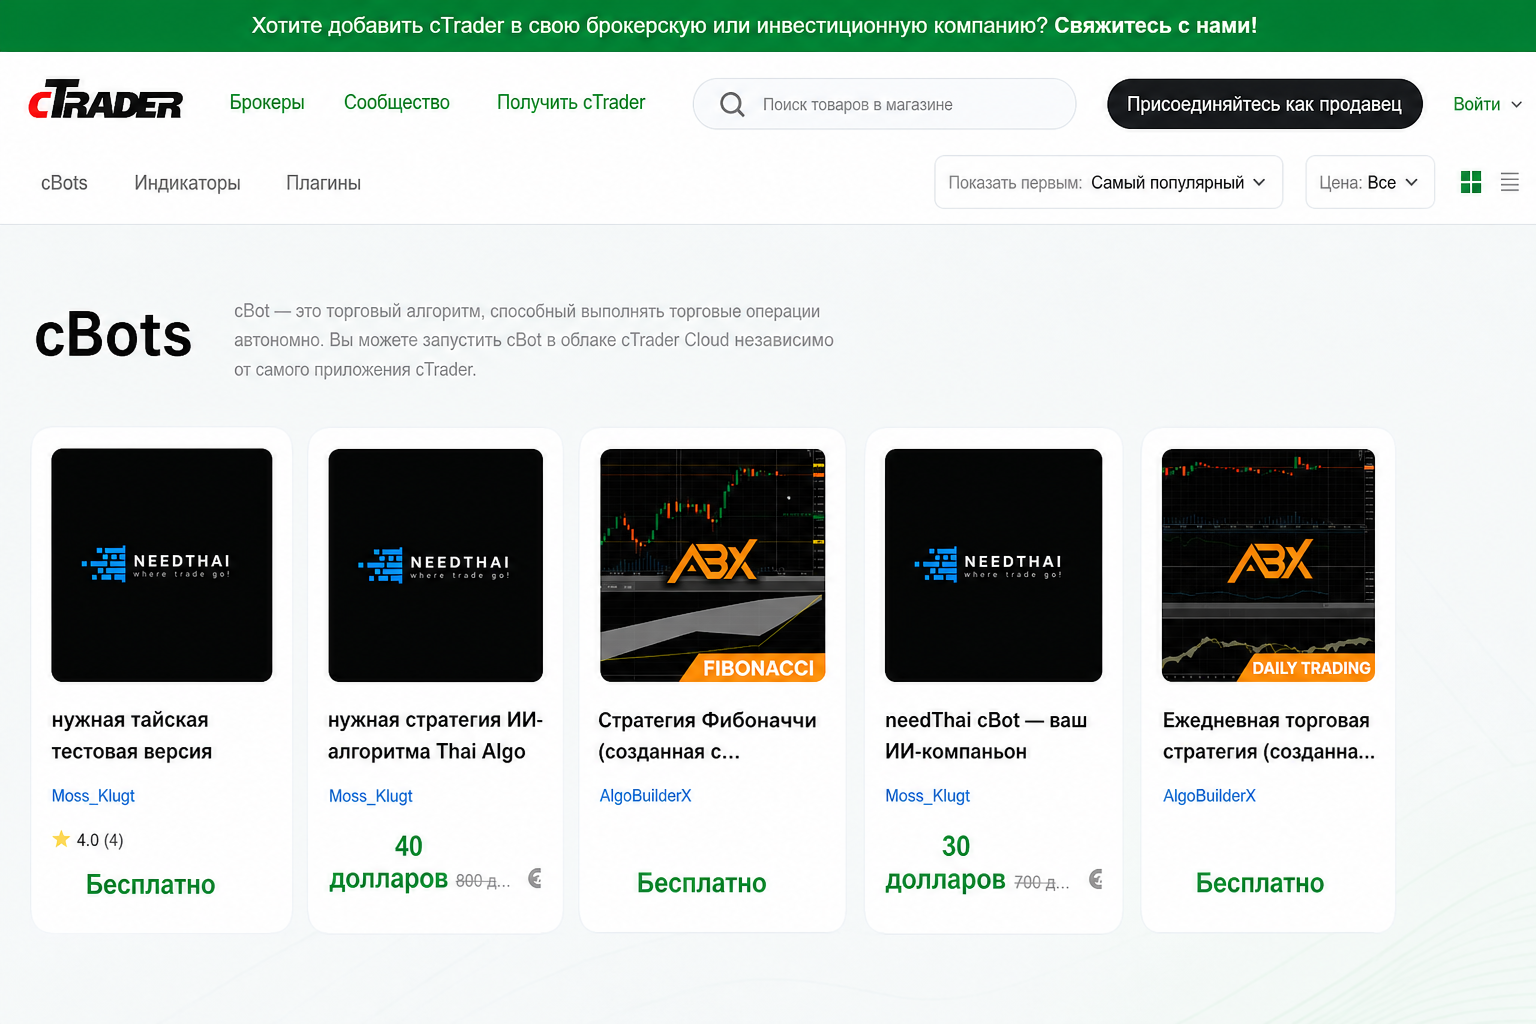Open the Показать первым sort dropdown
The width and height of the screenshot is (1536, 1024).
(1108, 182)
